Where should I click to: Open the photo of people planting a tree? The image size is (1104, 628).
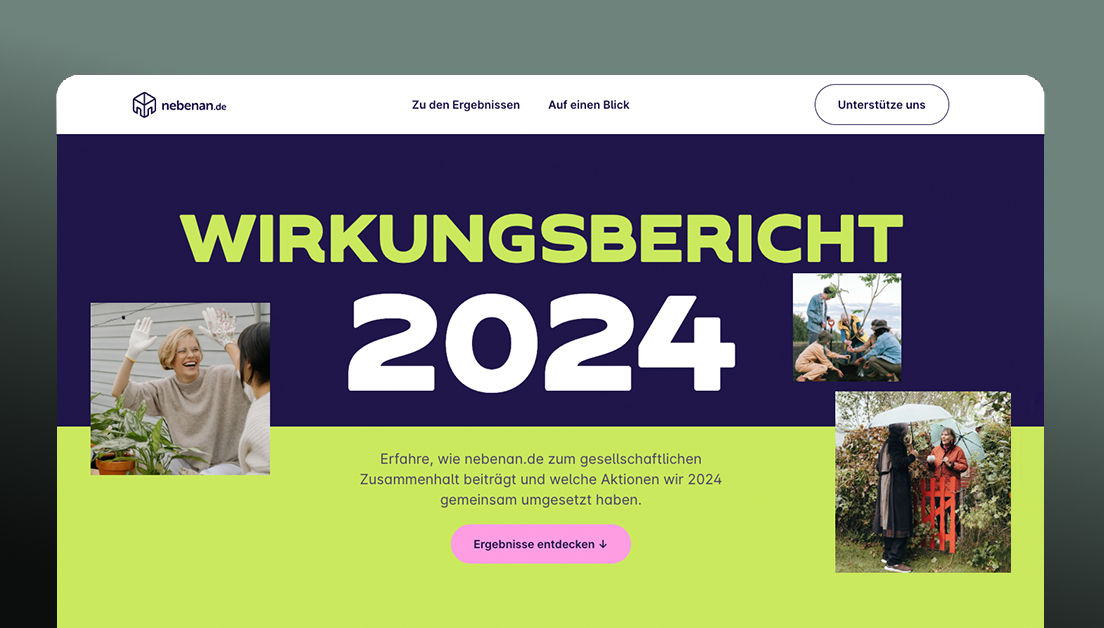tap(847, 327)
